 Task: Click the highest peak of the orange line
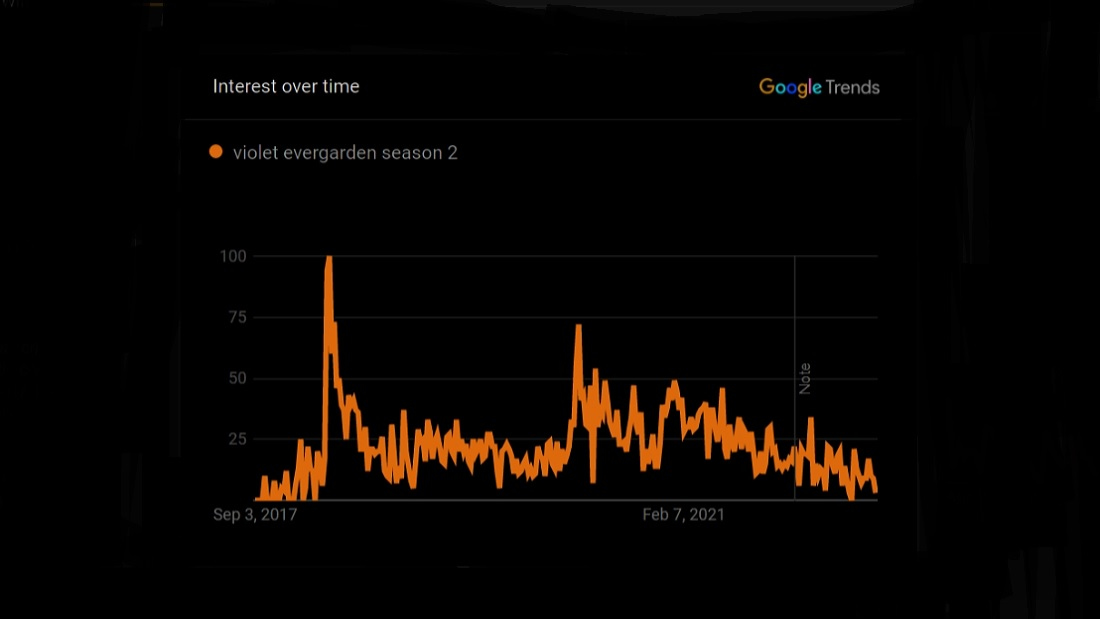click(x=329, y=258)
